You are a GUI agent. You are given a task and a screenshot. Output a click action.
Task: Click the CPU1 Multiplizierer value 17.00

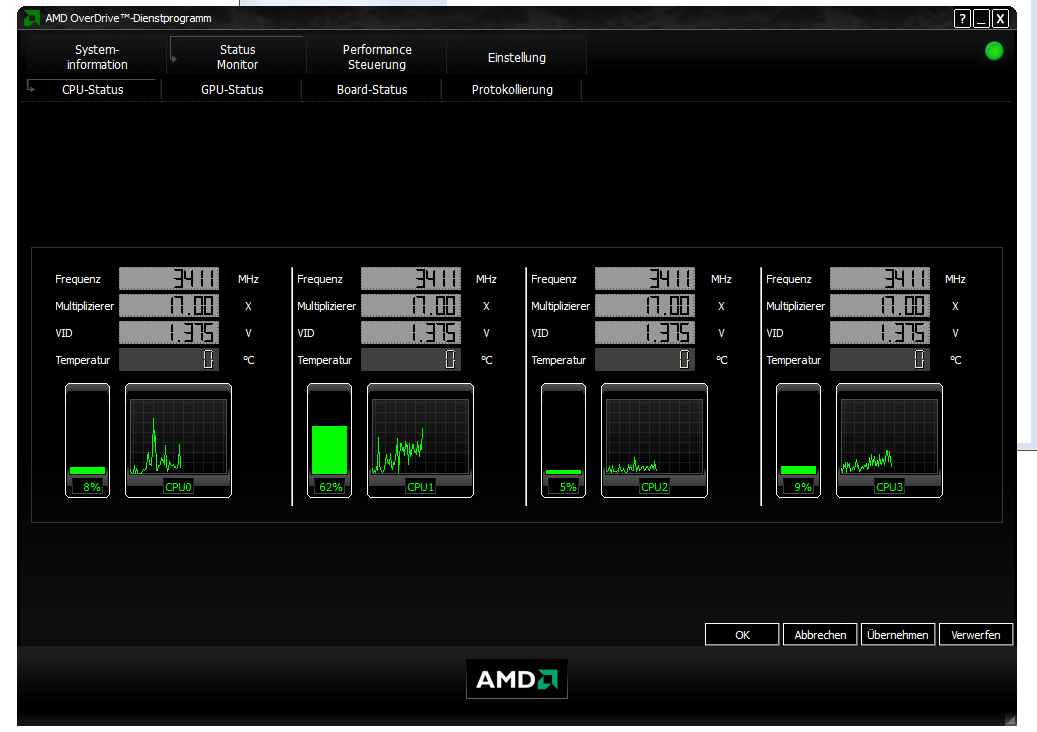pyautogui.click(x=411, y=305)
